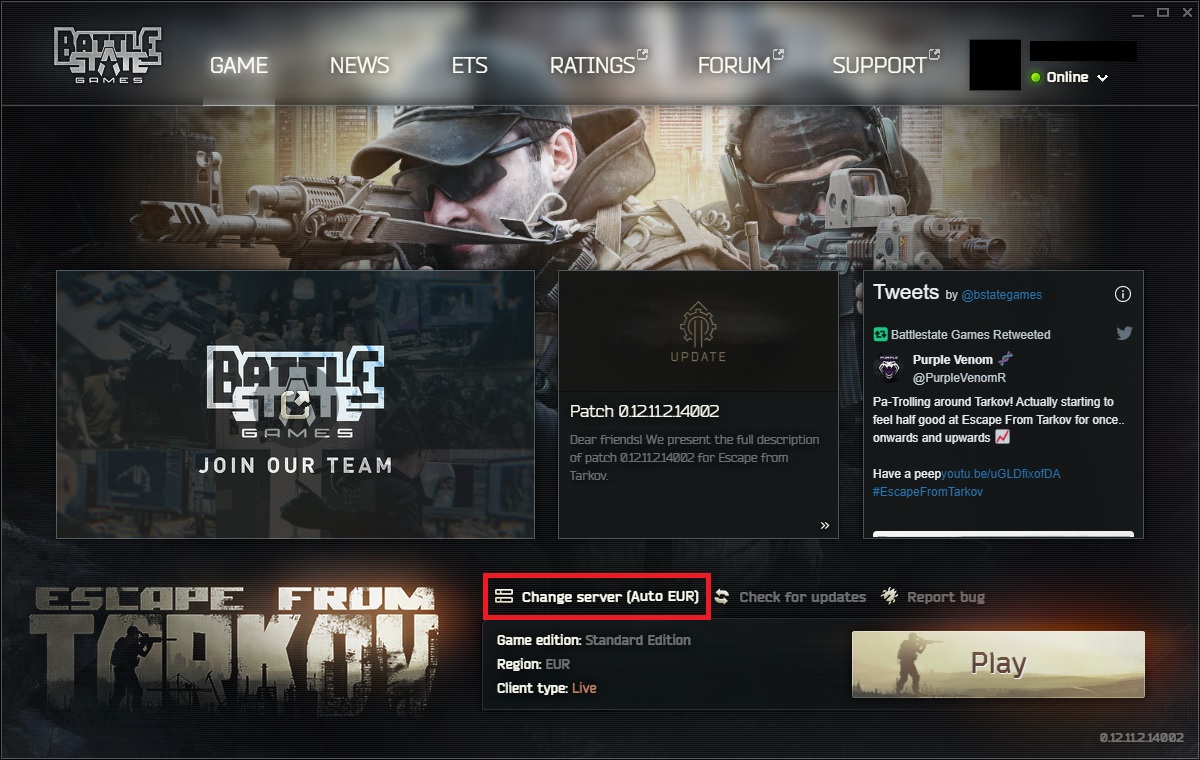
Task: Click the double-arrow on the patch card
Action: coord(825,525)
